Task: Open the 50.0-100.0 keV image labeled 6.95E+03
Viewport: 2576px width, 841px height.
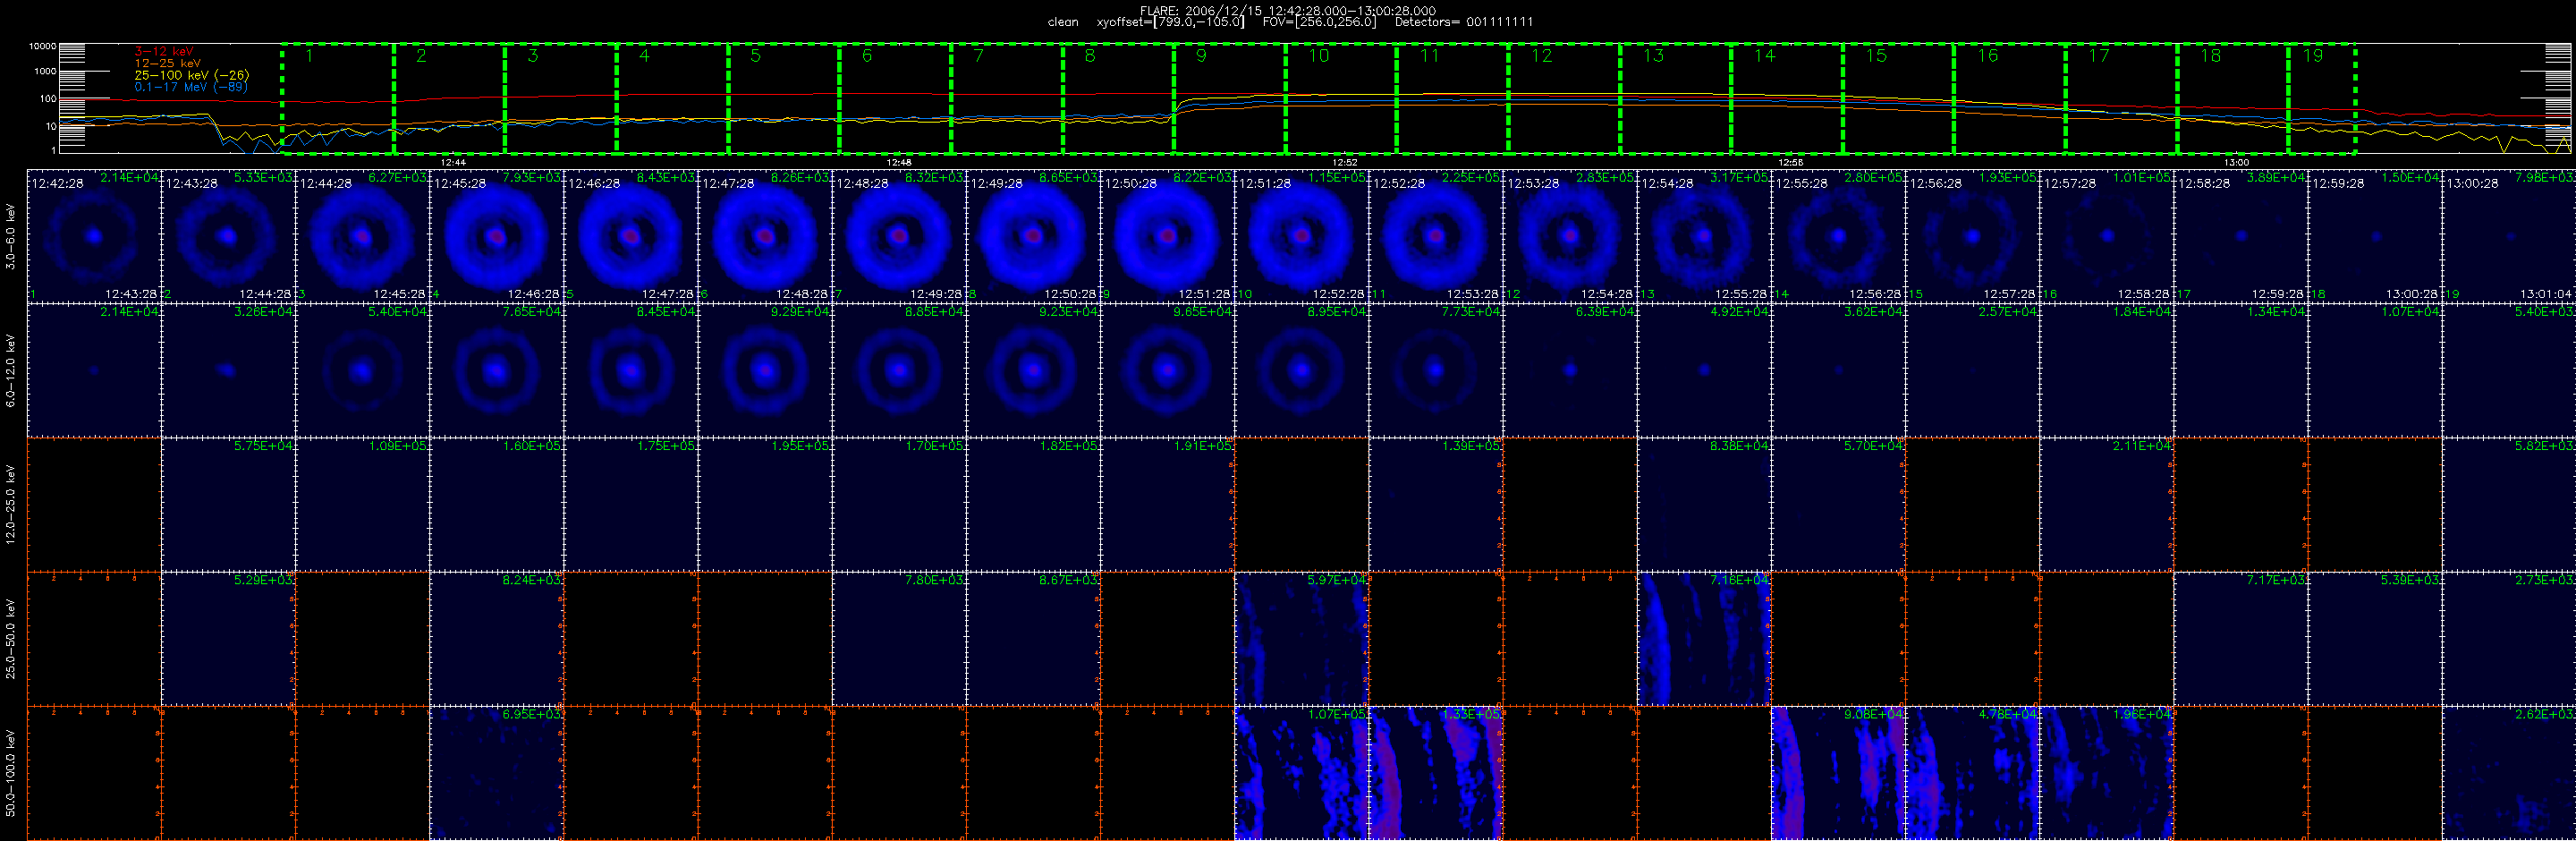Action: coord(497,773)
